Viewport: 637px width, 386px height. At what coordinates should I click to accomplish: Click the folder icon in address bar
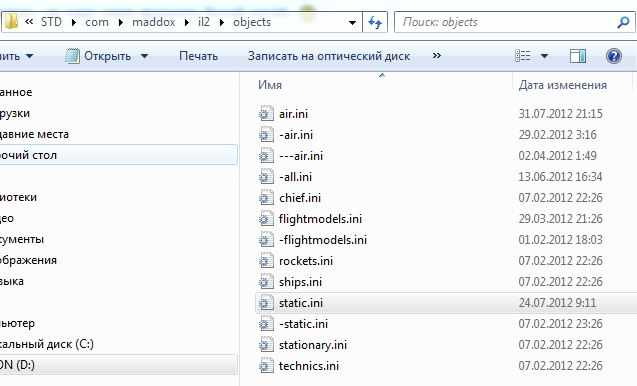(11, 22)
